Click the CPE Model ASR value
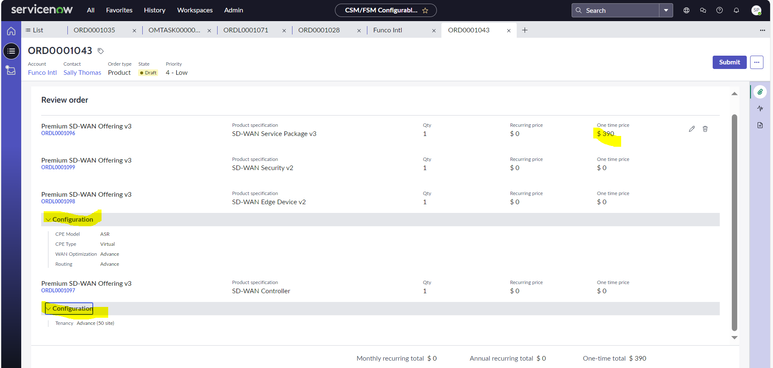The width and height of the screenshot is (773, 368). 105,234
